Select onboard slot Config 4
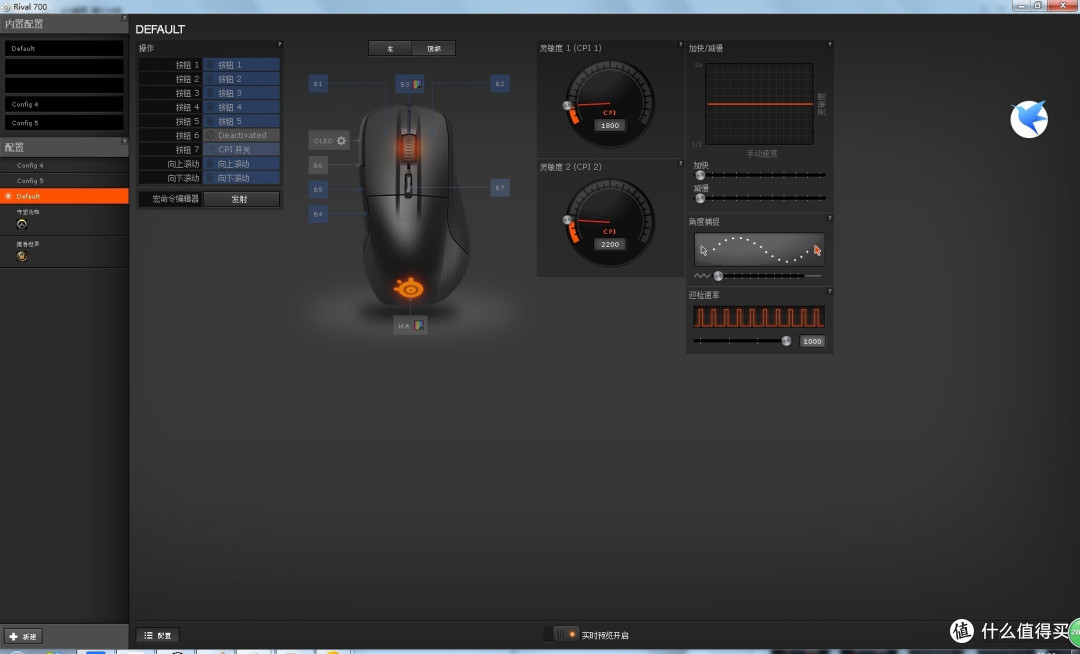 [64, 104]
